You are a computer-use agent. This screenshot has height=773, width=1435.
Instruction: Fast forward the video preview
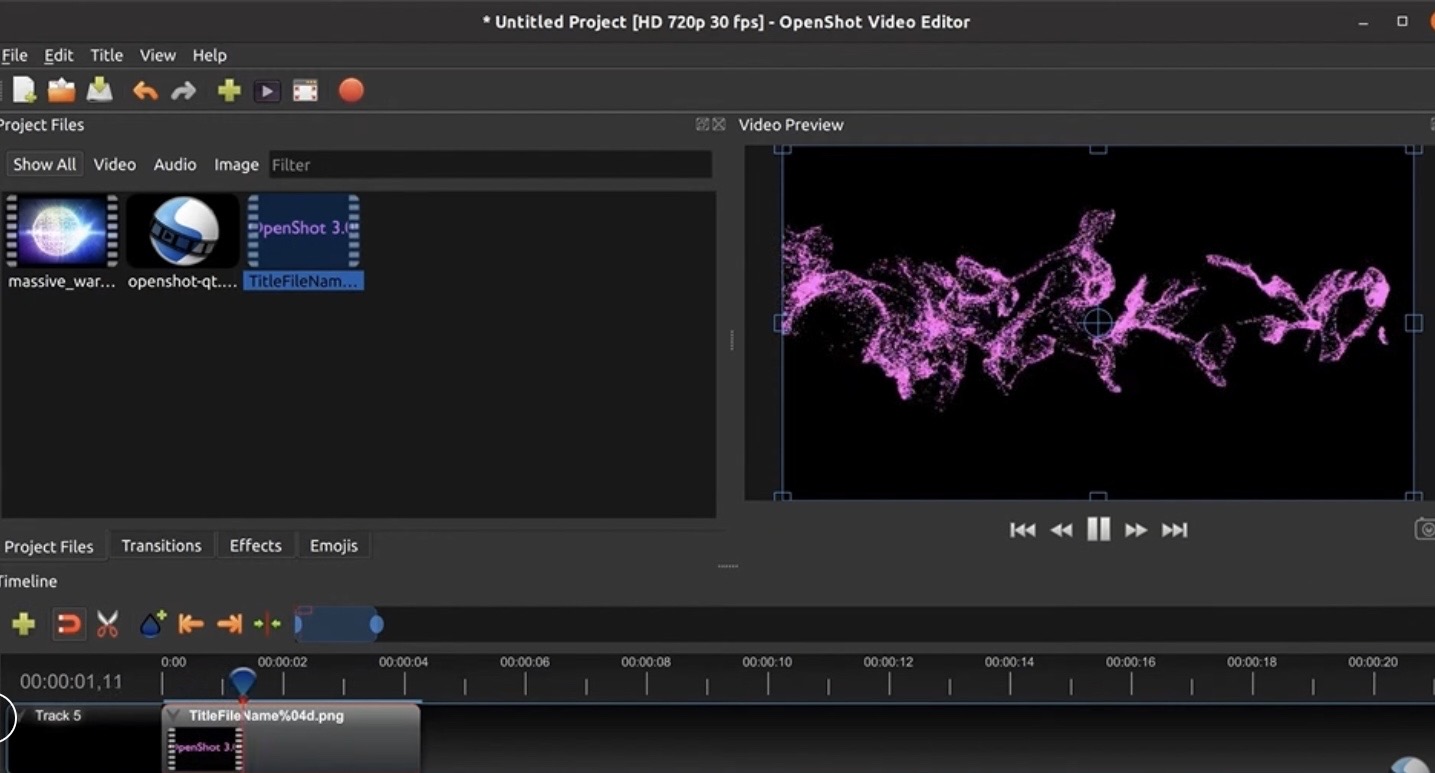click(x=1136, y=530)
